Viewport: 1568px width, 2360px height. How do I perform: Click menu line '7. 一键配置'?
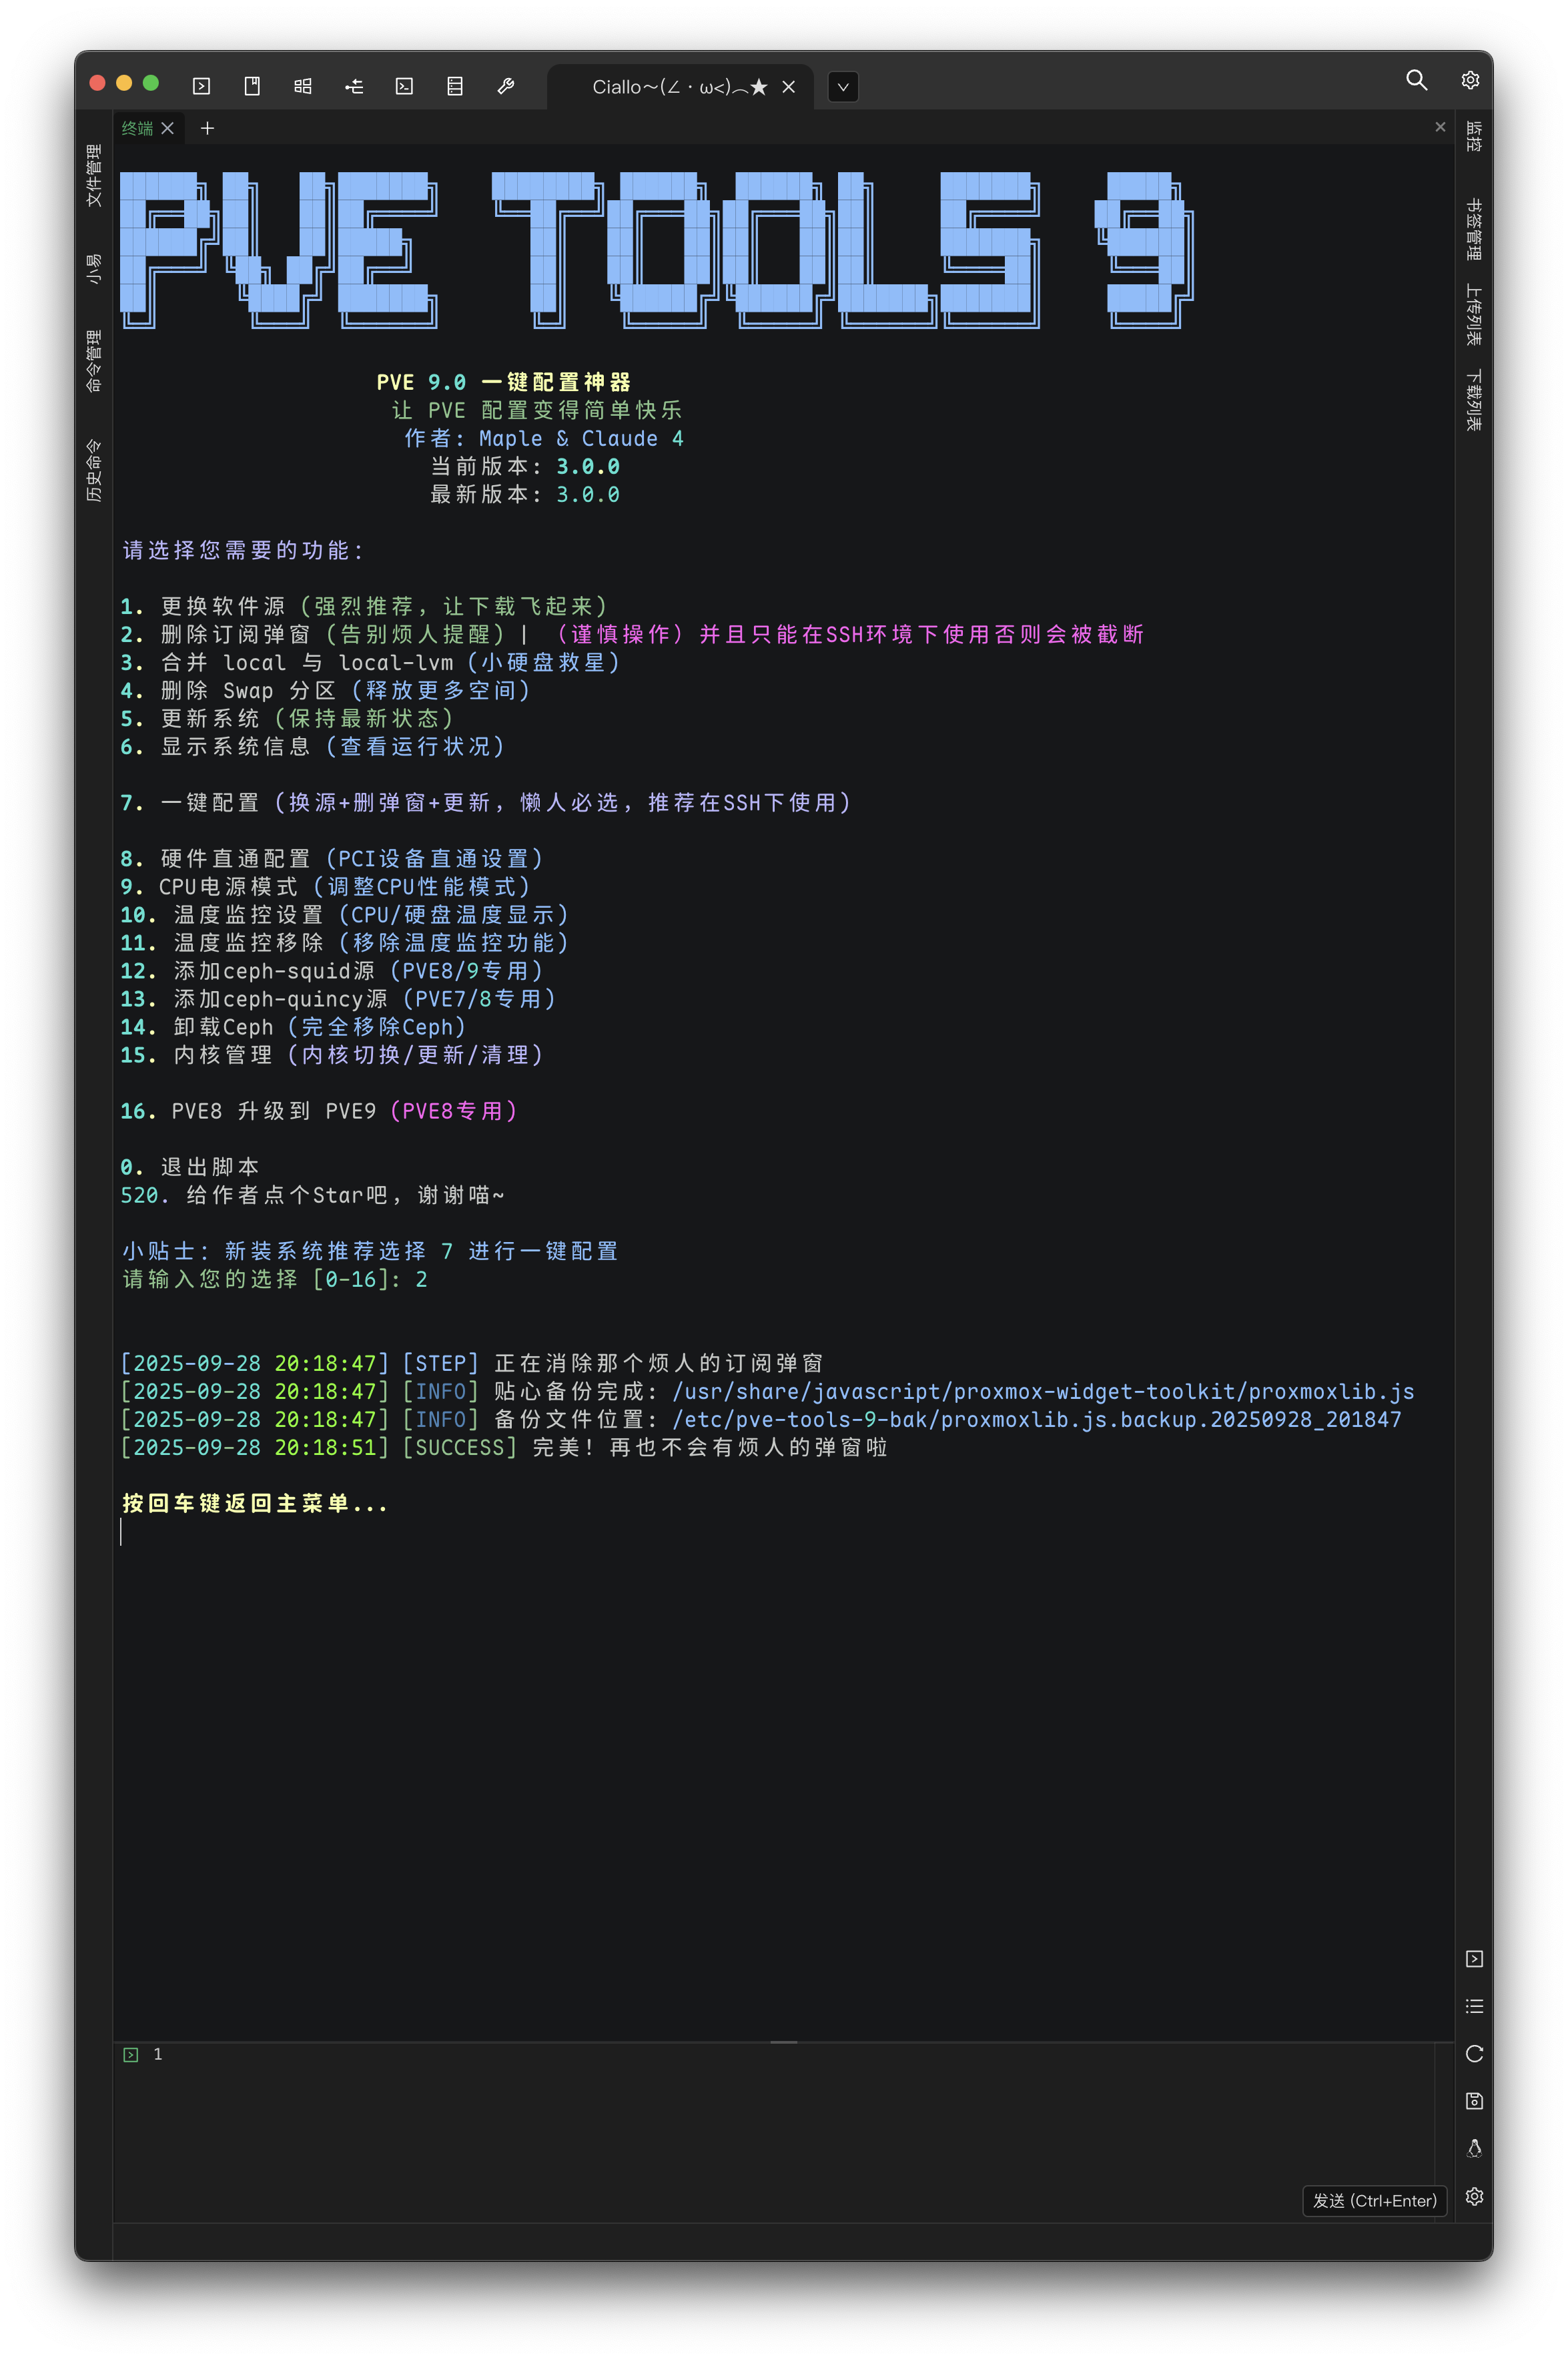pos(486,803)
